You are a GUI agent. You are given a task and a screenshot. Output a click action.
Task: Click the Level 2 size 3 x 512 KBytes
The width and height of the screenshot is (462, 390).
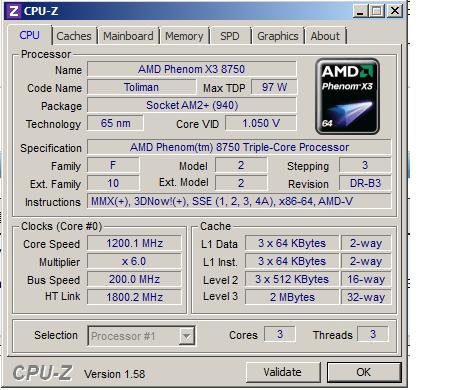coord(292,279)
